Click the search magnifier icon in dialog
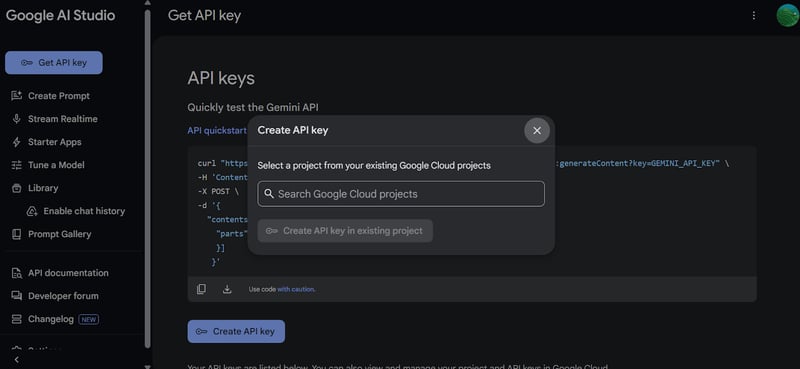Viewport: 800px width, 369px height. [269, 194]
